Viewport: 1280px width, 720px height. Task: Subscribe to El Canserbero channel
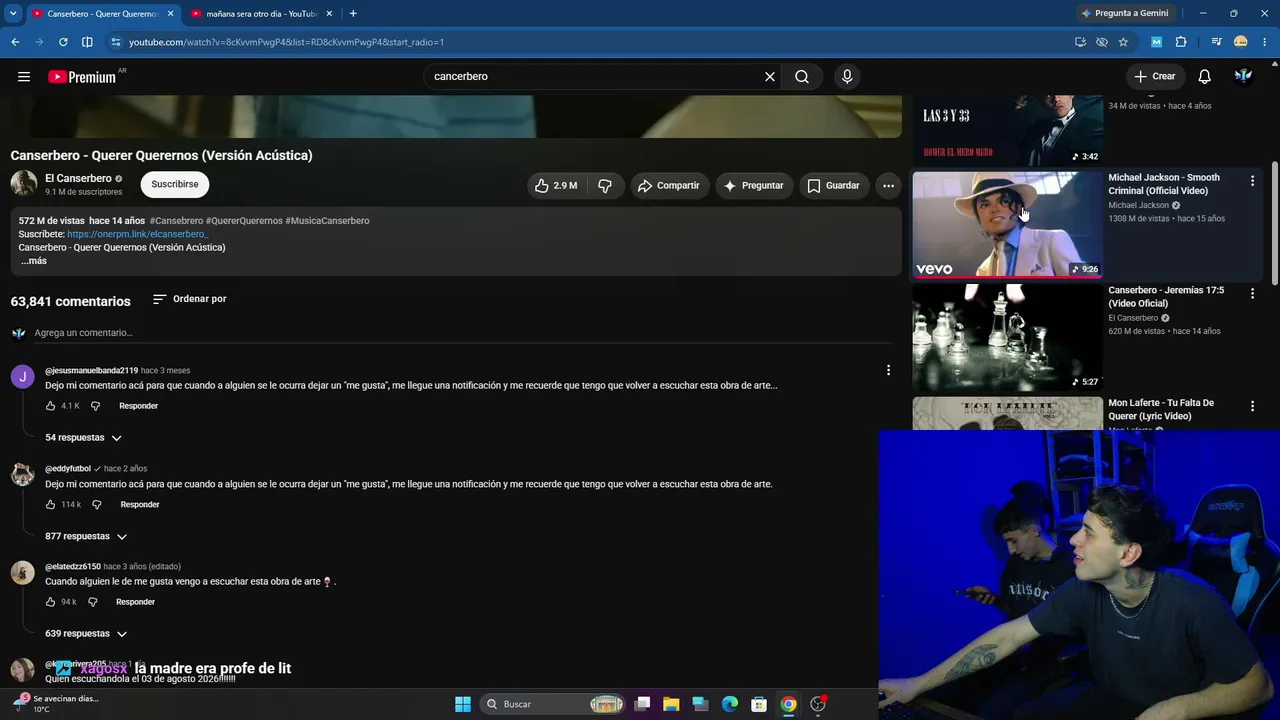[x=175, y=184]
